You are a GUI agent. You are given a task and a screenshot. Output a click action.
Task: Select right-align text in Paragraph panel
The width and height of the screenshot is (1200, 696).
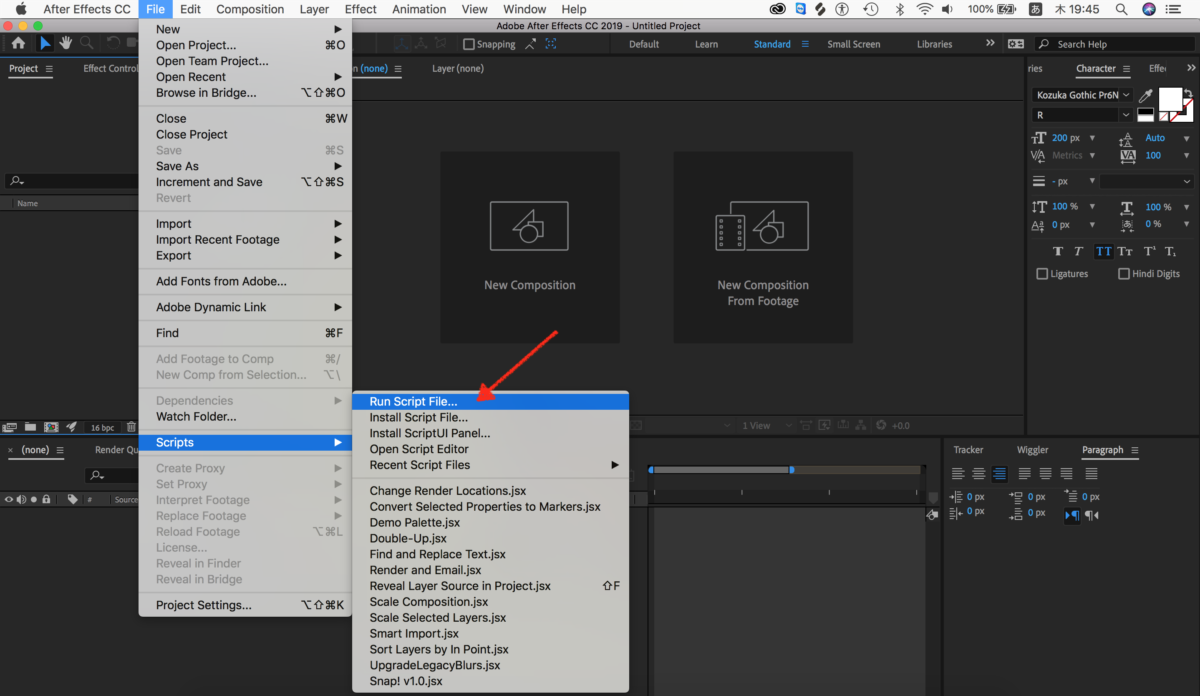click(999, 474)
